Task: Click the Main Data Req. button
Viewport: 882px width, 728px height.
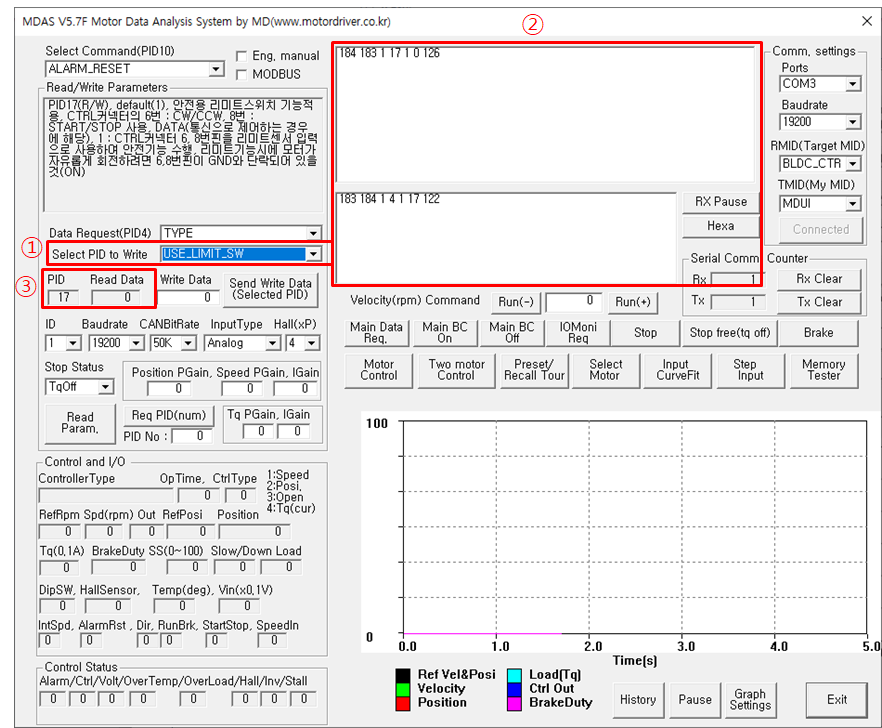Action: click(x=376, y=333)
